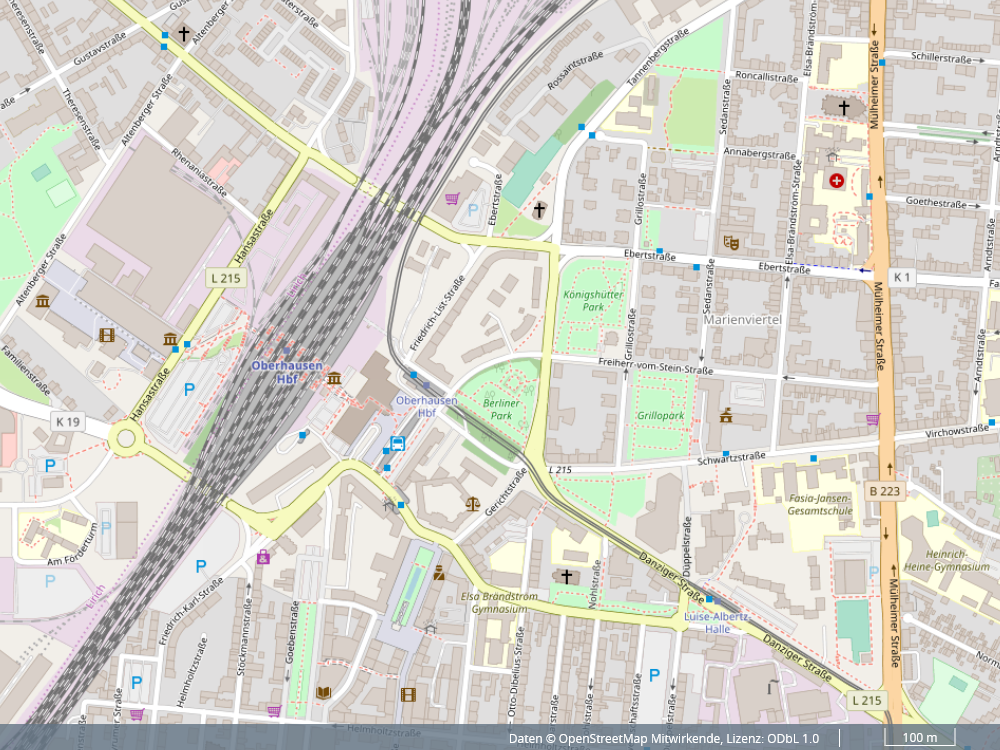The width and height of the screenshot is (1000, 750).
Task: Click the K 19 road shield
Action: [67, 422]
